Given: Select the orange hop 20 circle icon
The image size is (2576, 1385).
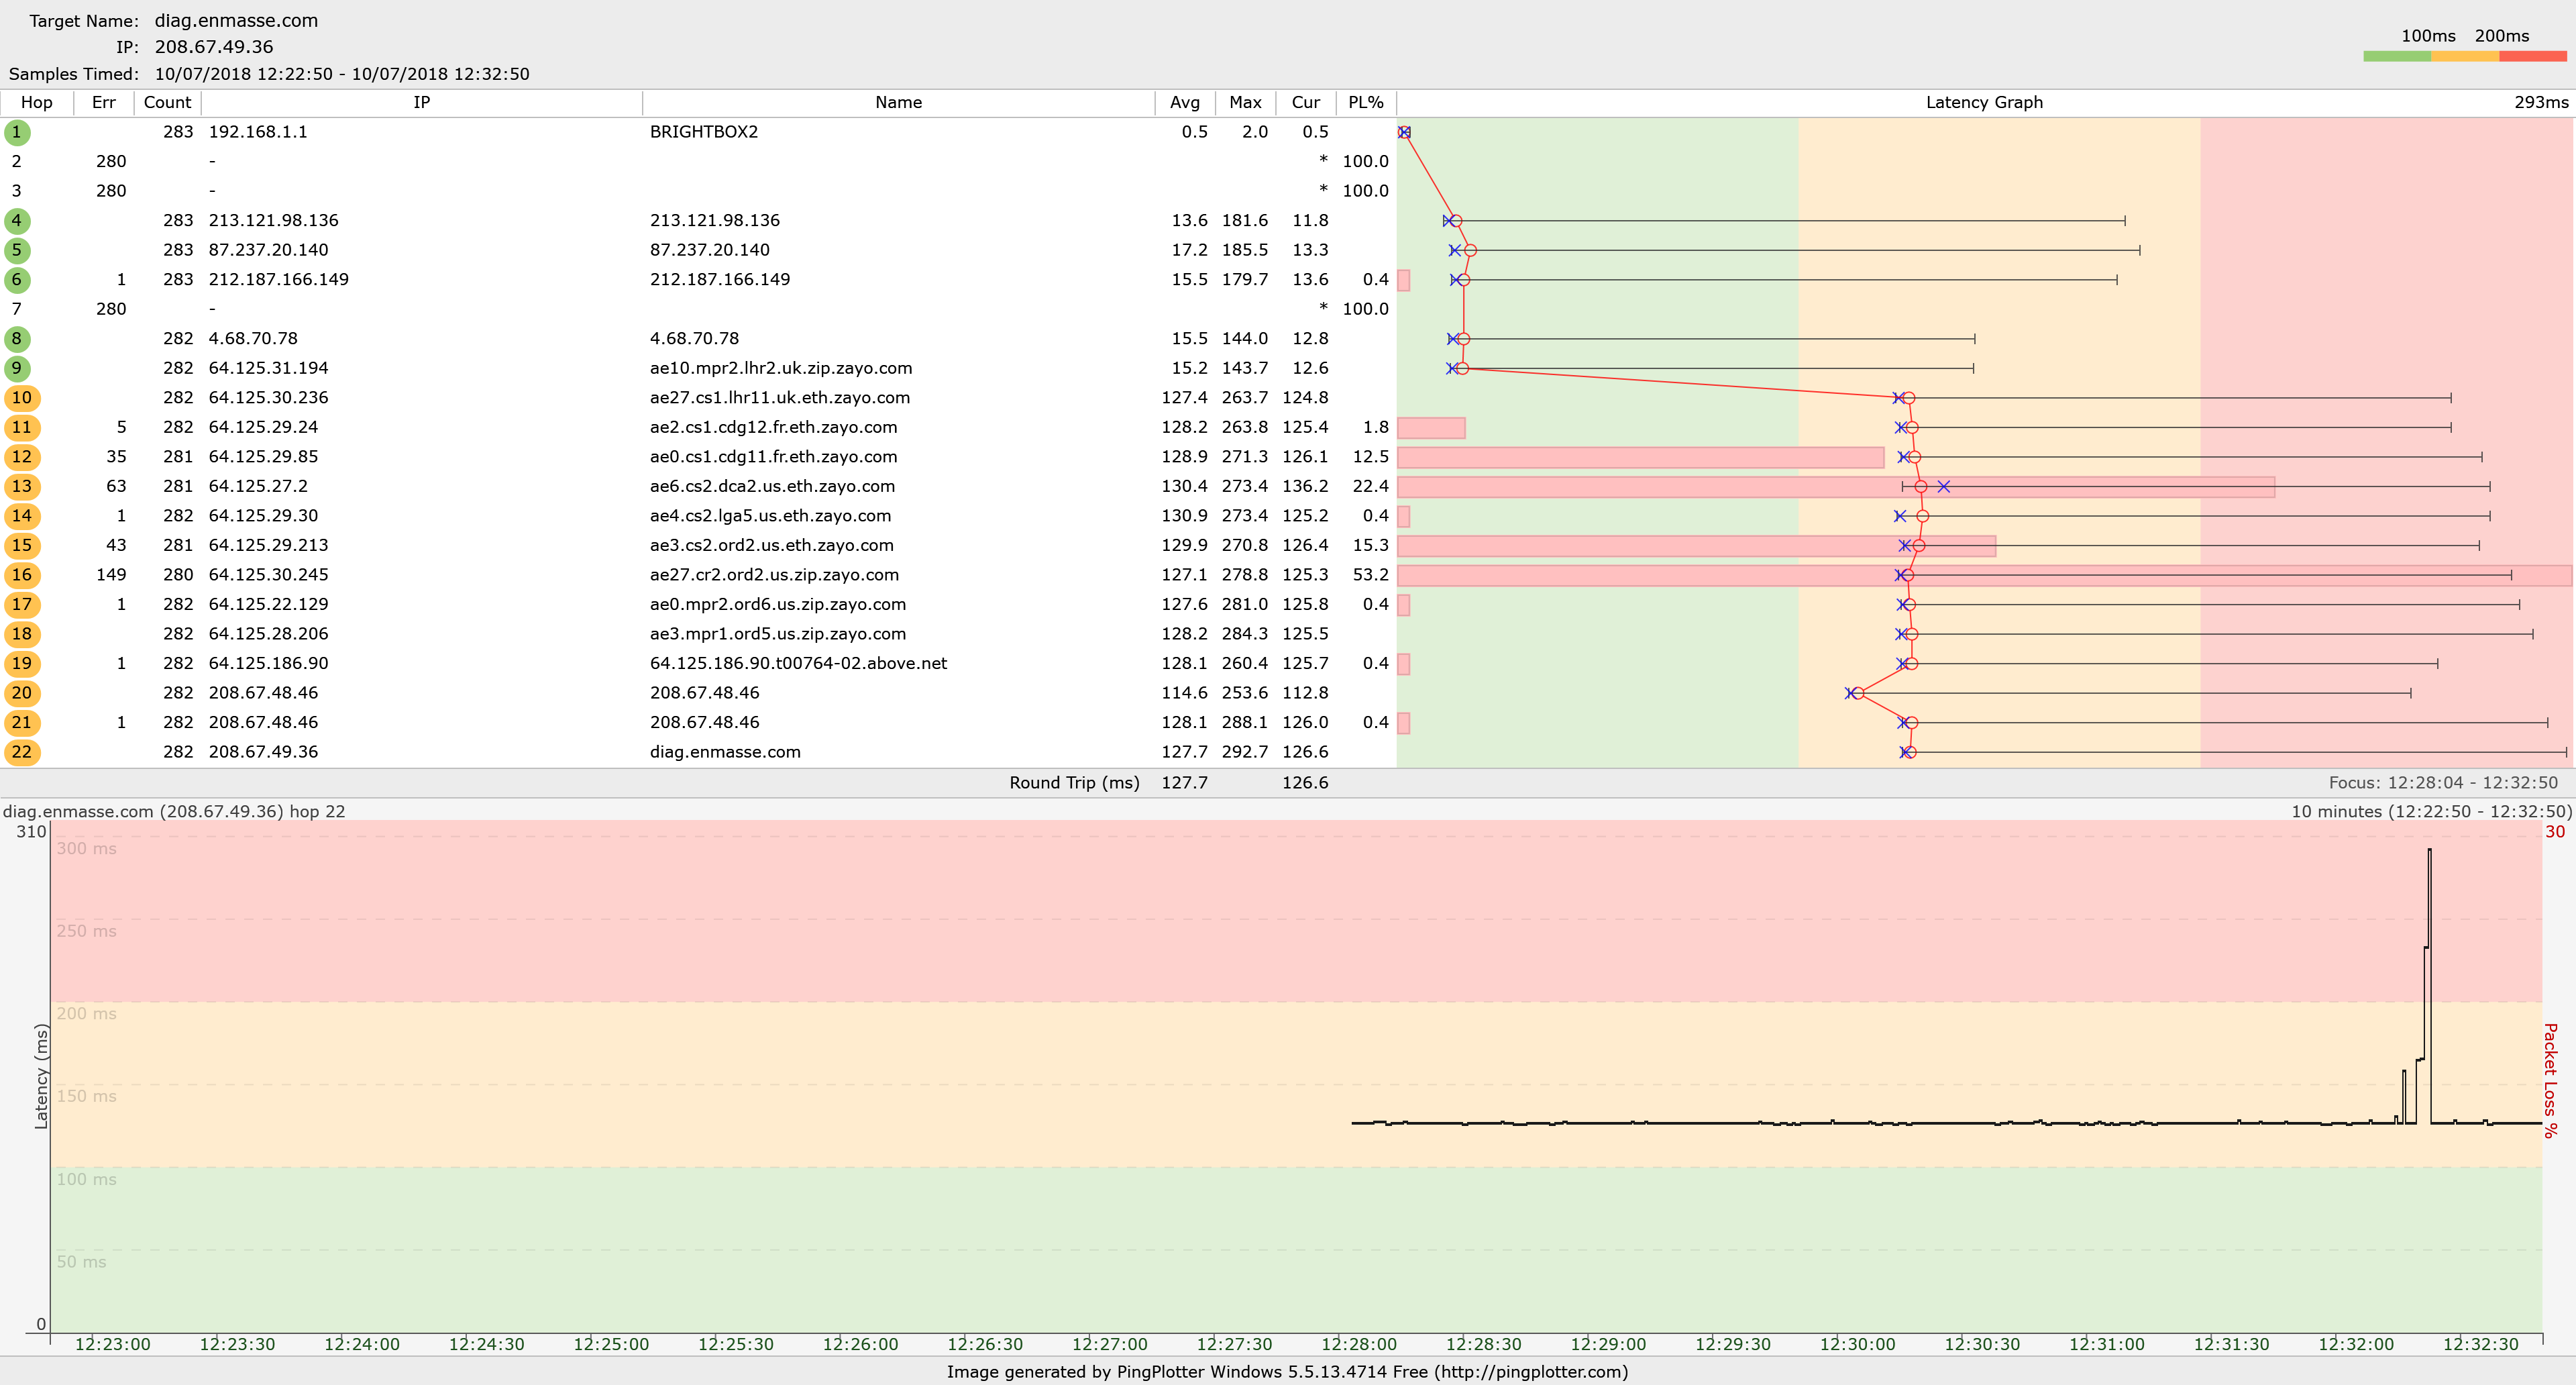Looking at the screenshot, I should 21,693.
